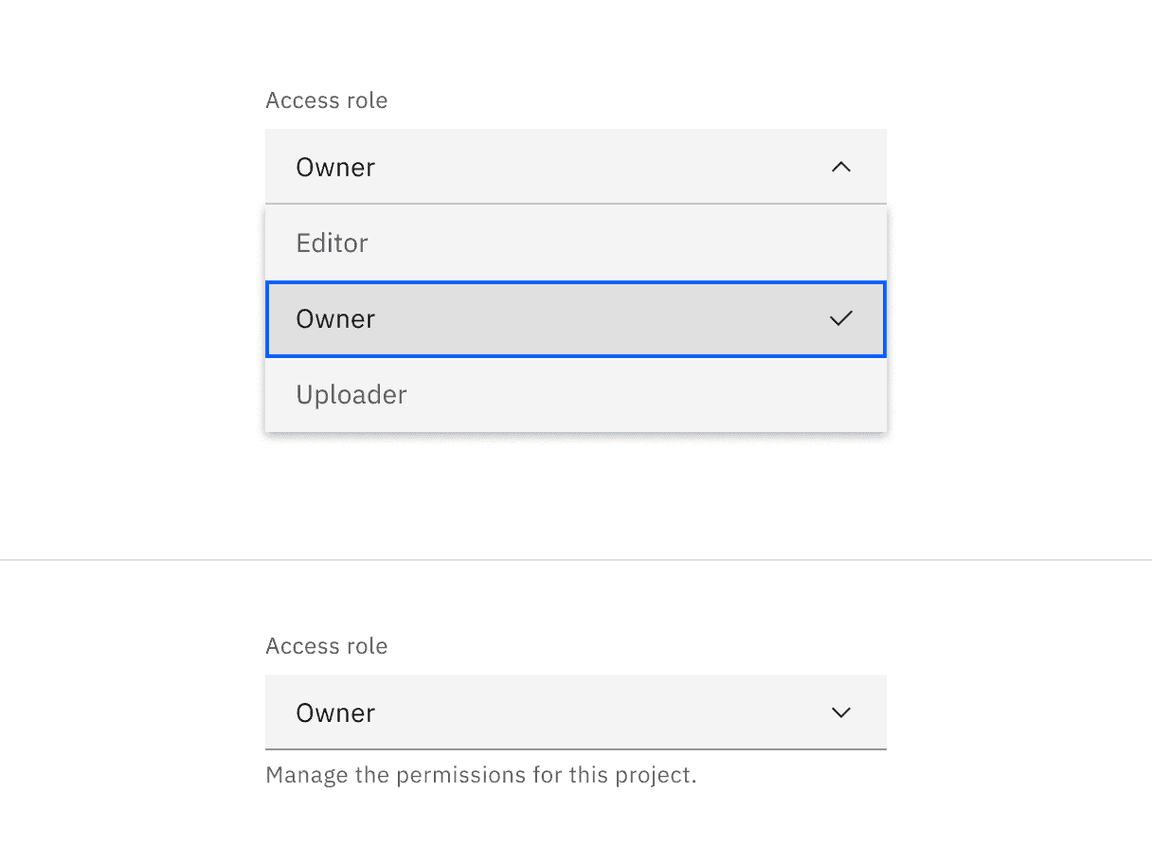Screen dimensions: 1152x864
Task: Click the arrow icon beside the lower Owner field
Action: coord(841,713)
